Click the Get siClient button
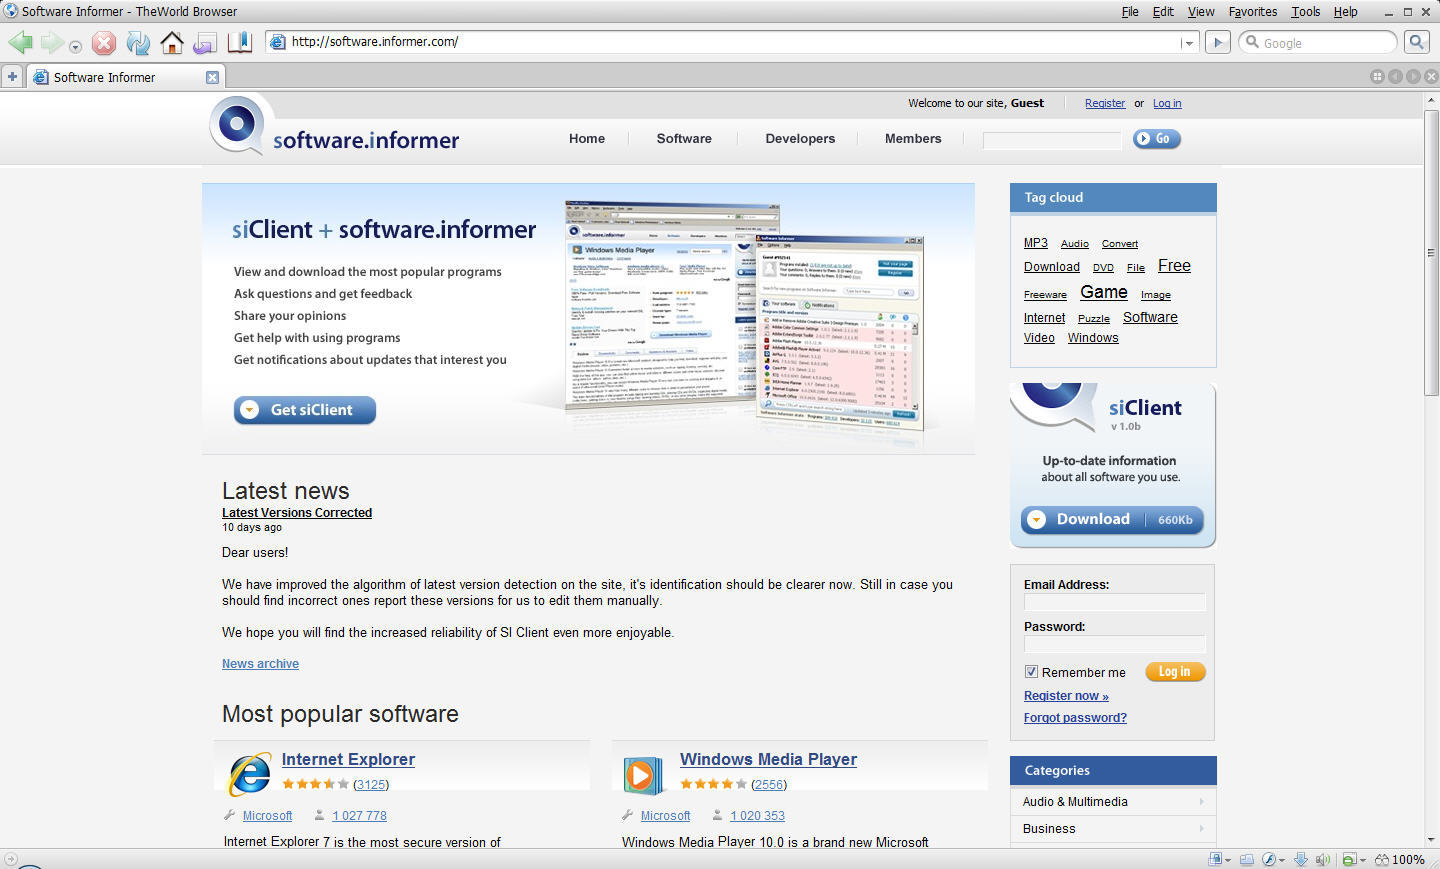Screen dimensions: 1440x869 305,410
